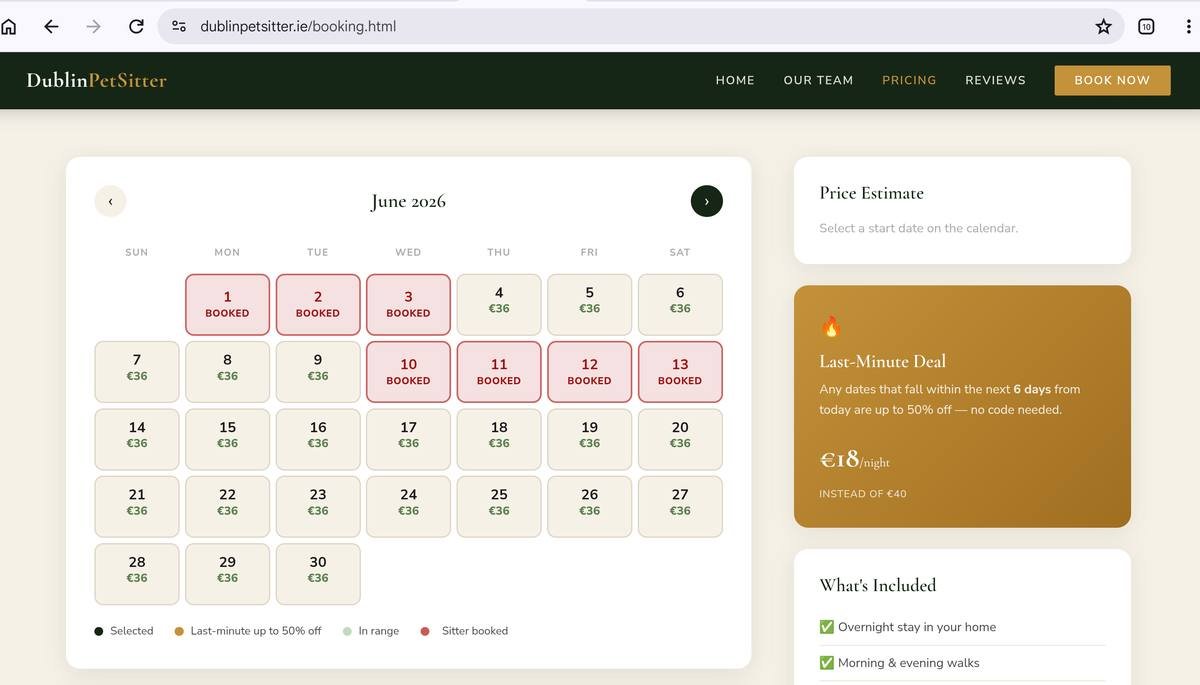This screenshot has height=685, width=1200.
Task: Open the tab count button showing 10
Action: point(1146,27)
